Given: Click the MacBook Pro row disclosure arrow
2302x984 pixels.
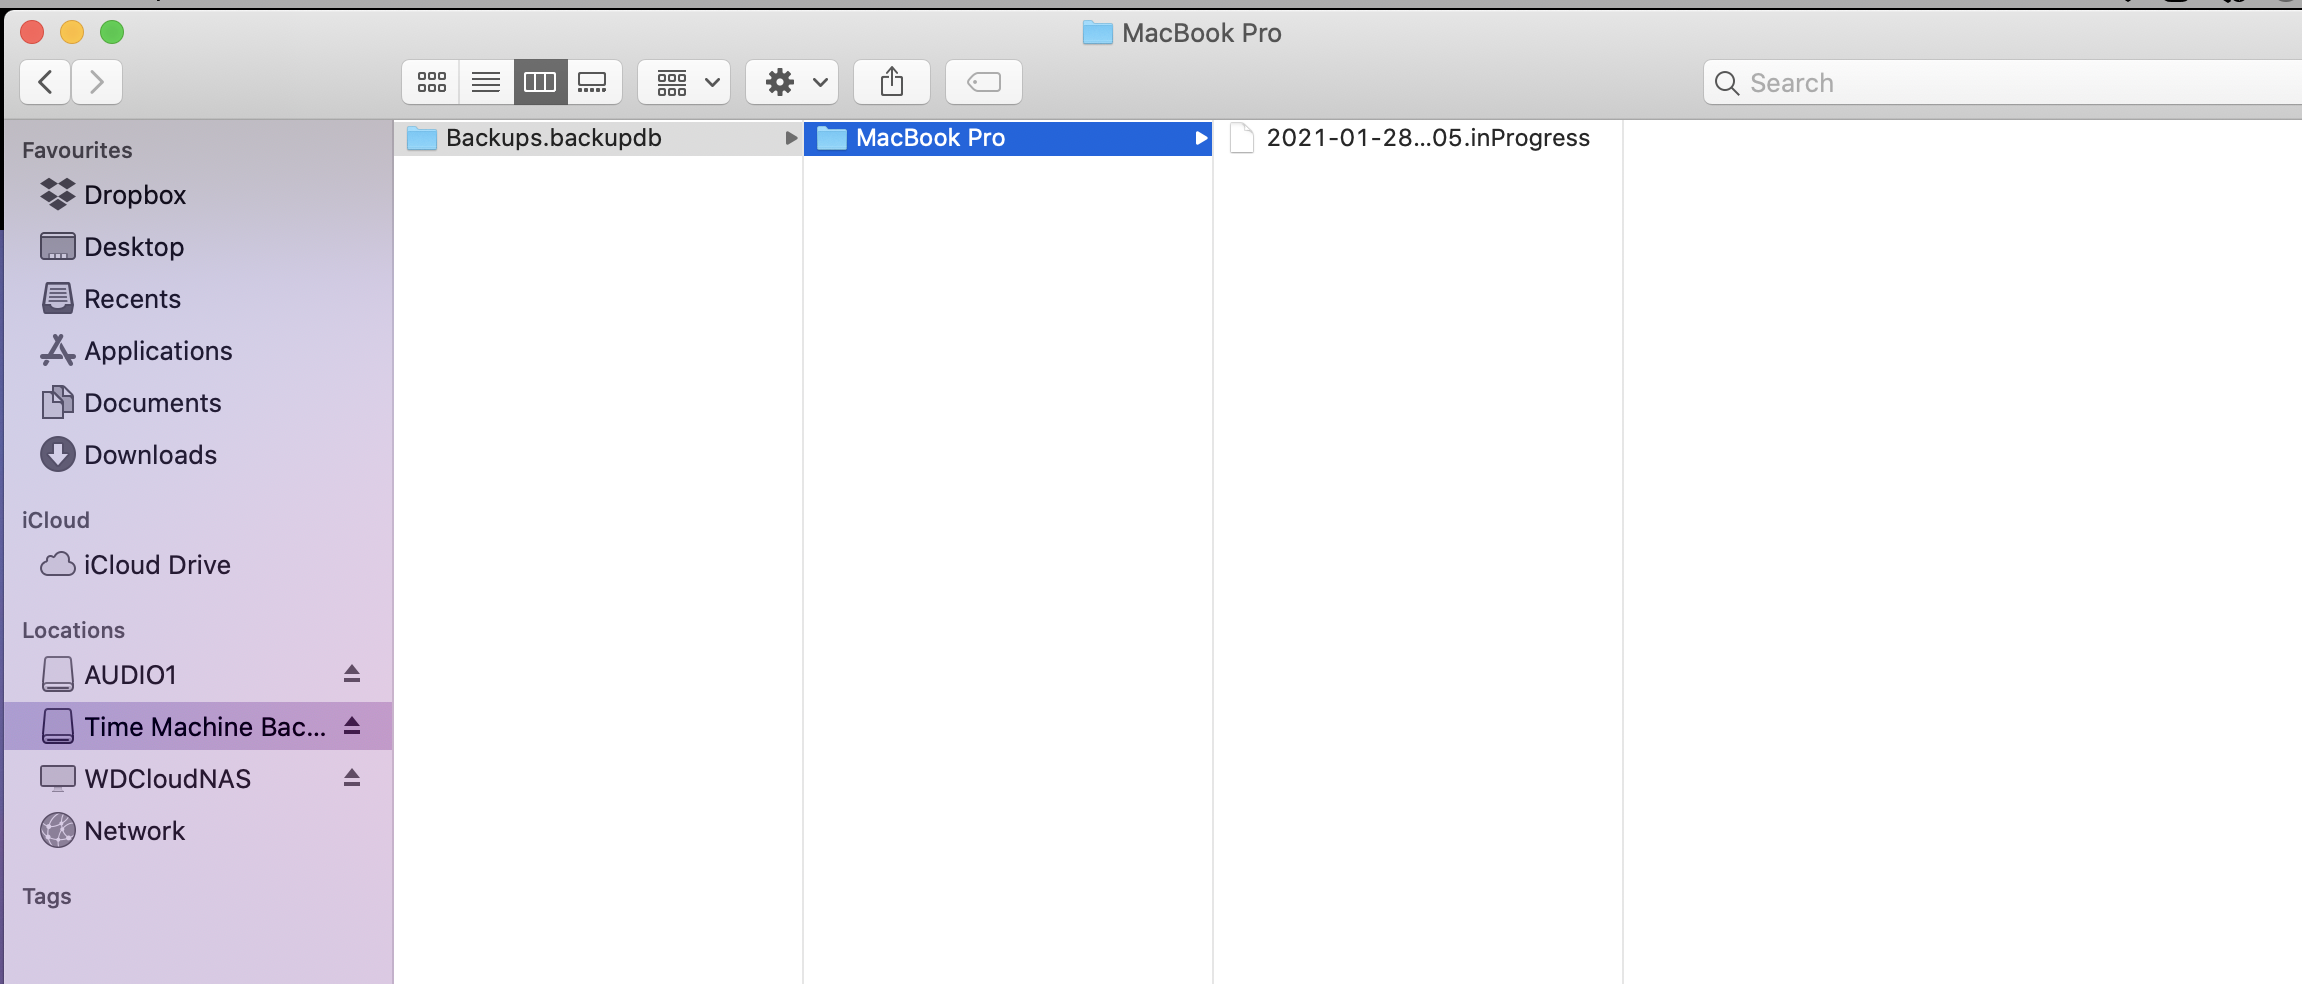Looking at the screenshot, I should click(1201, 138).
